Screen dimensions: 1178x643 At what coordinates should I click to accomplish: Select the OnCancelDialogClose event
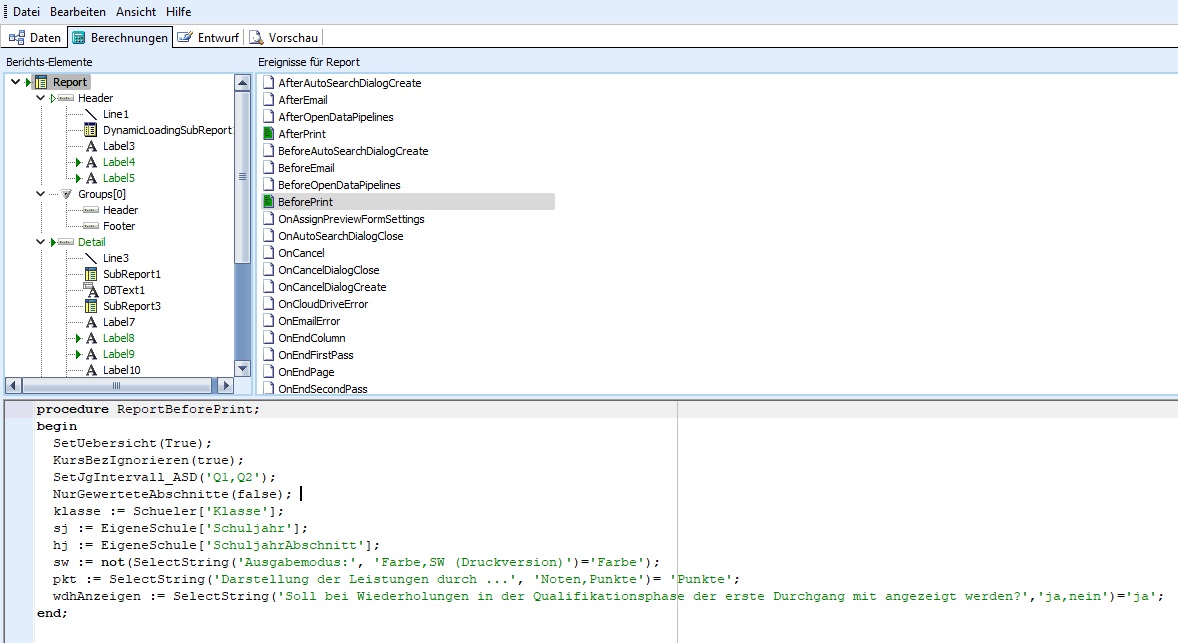(328, 270)
